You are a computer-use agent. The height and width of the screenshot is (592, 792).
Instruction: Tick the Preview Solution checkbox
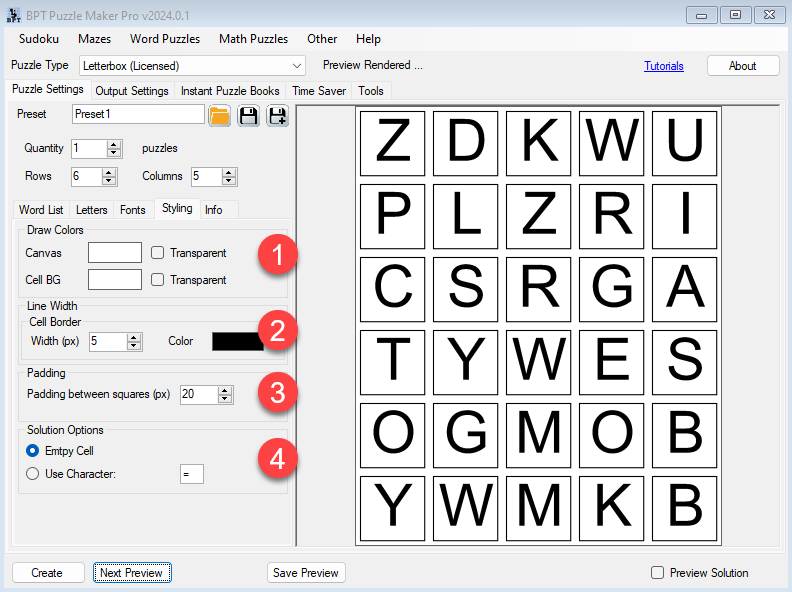[657, 573]
